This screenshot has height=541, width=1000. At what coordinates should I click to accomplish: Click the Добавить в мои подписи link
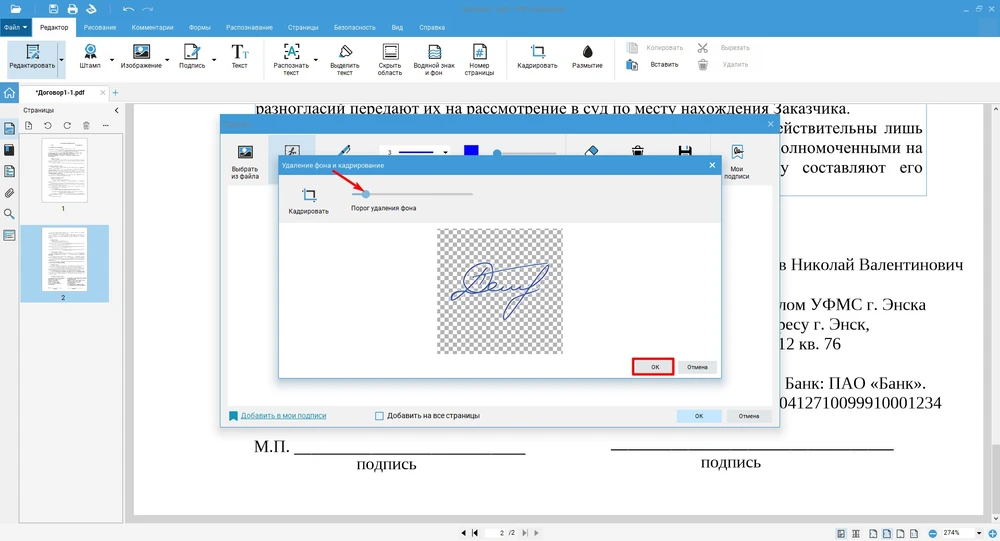283,416
